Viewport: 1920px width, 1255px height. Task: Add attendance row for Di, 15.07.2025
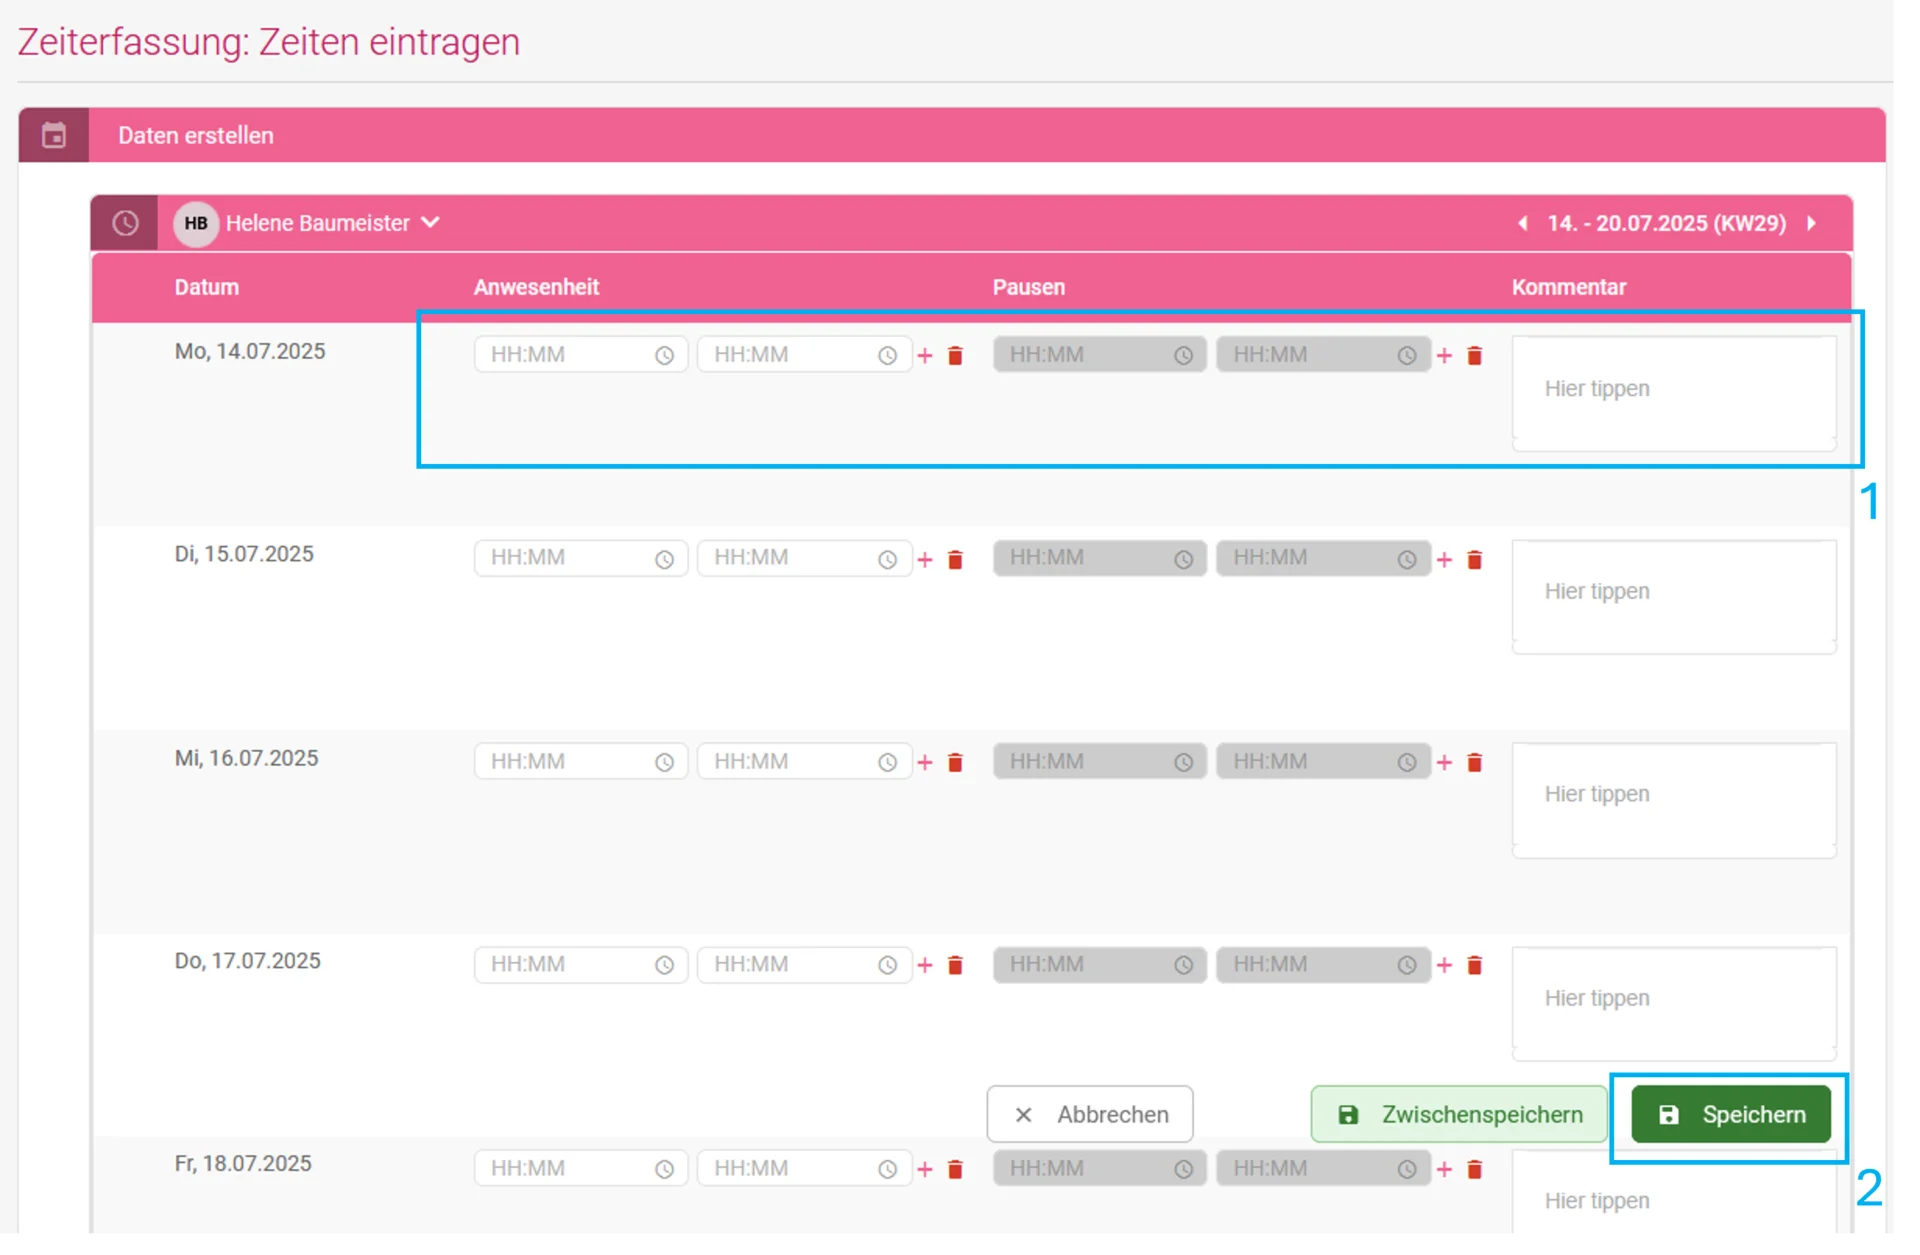tap(925, 559)
